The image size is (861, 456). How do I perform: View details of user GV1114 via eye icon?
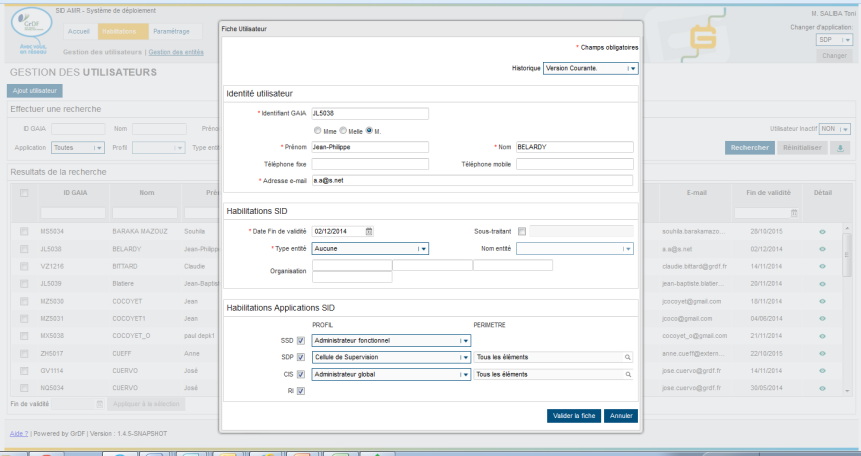[x=822, y=371]
